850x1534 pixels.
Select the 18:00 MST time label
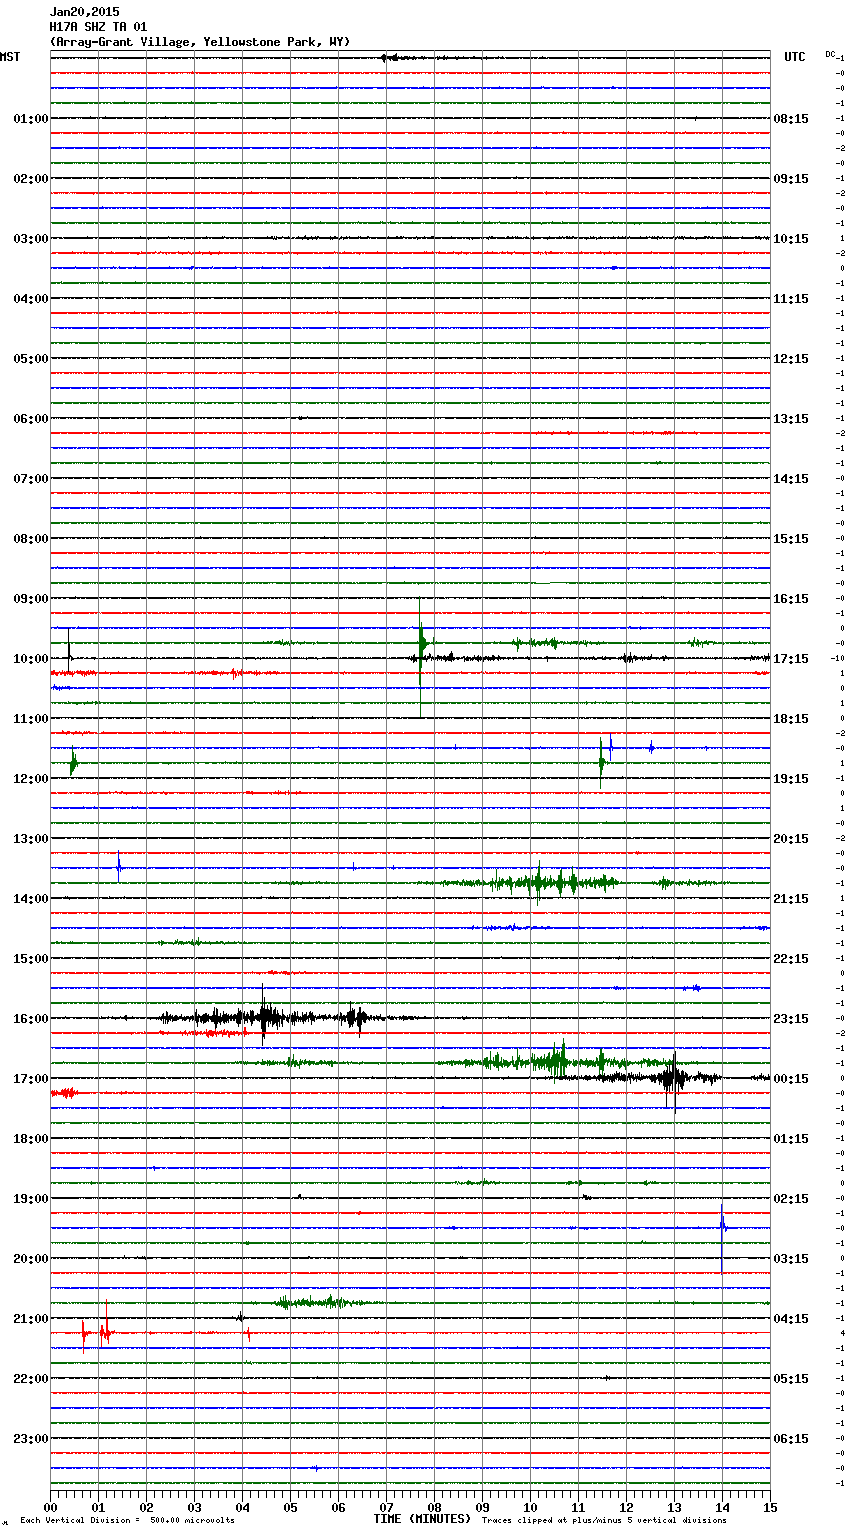pos(30,1139)
